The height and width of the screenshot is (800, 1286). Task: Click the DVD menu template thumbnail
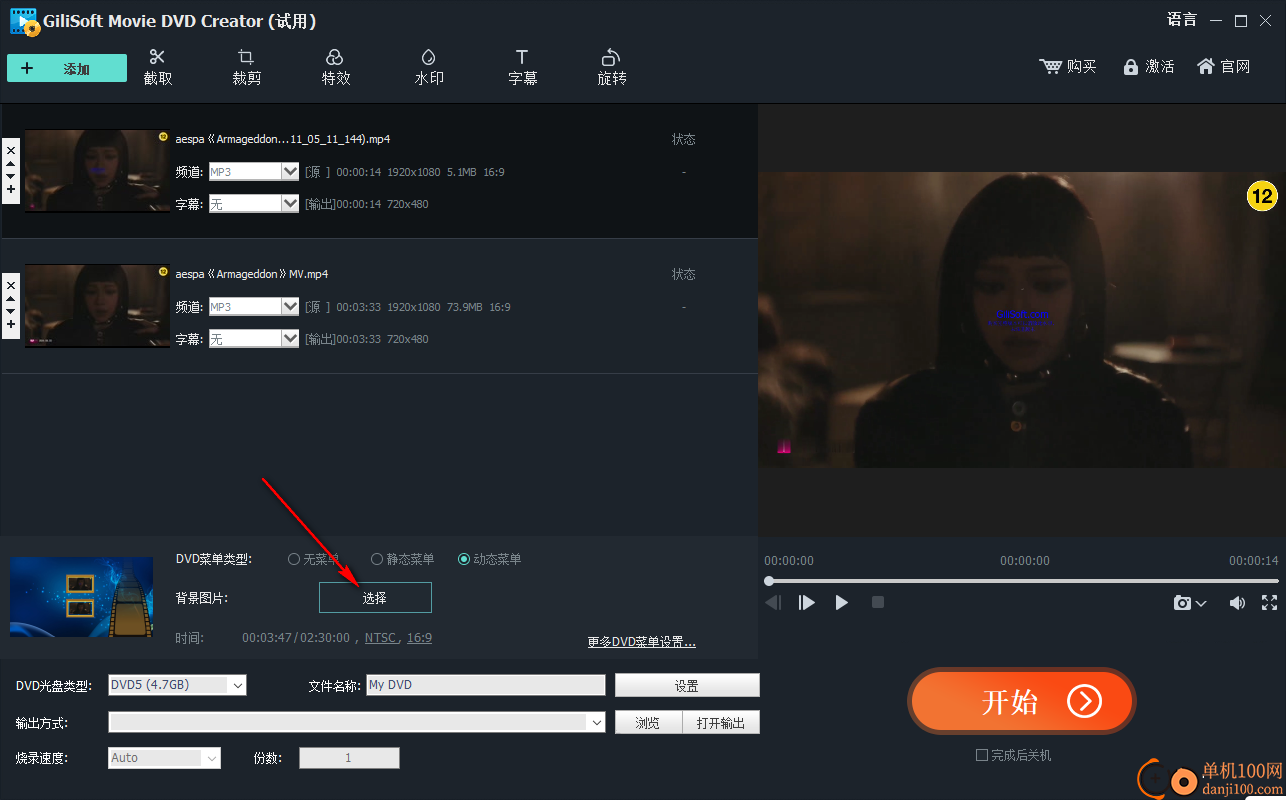(x=83, y=598)
